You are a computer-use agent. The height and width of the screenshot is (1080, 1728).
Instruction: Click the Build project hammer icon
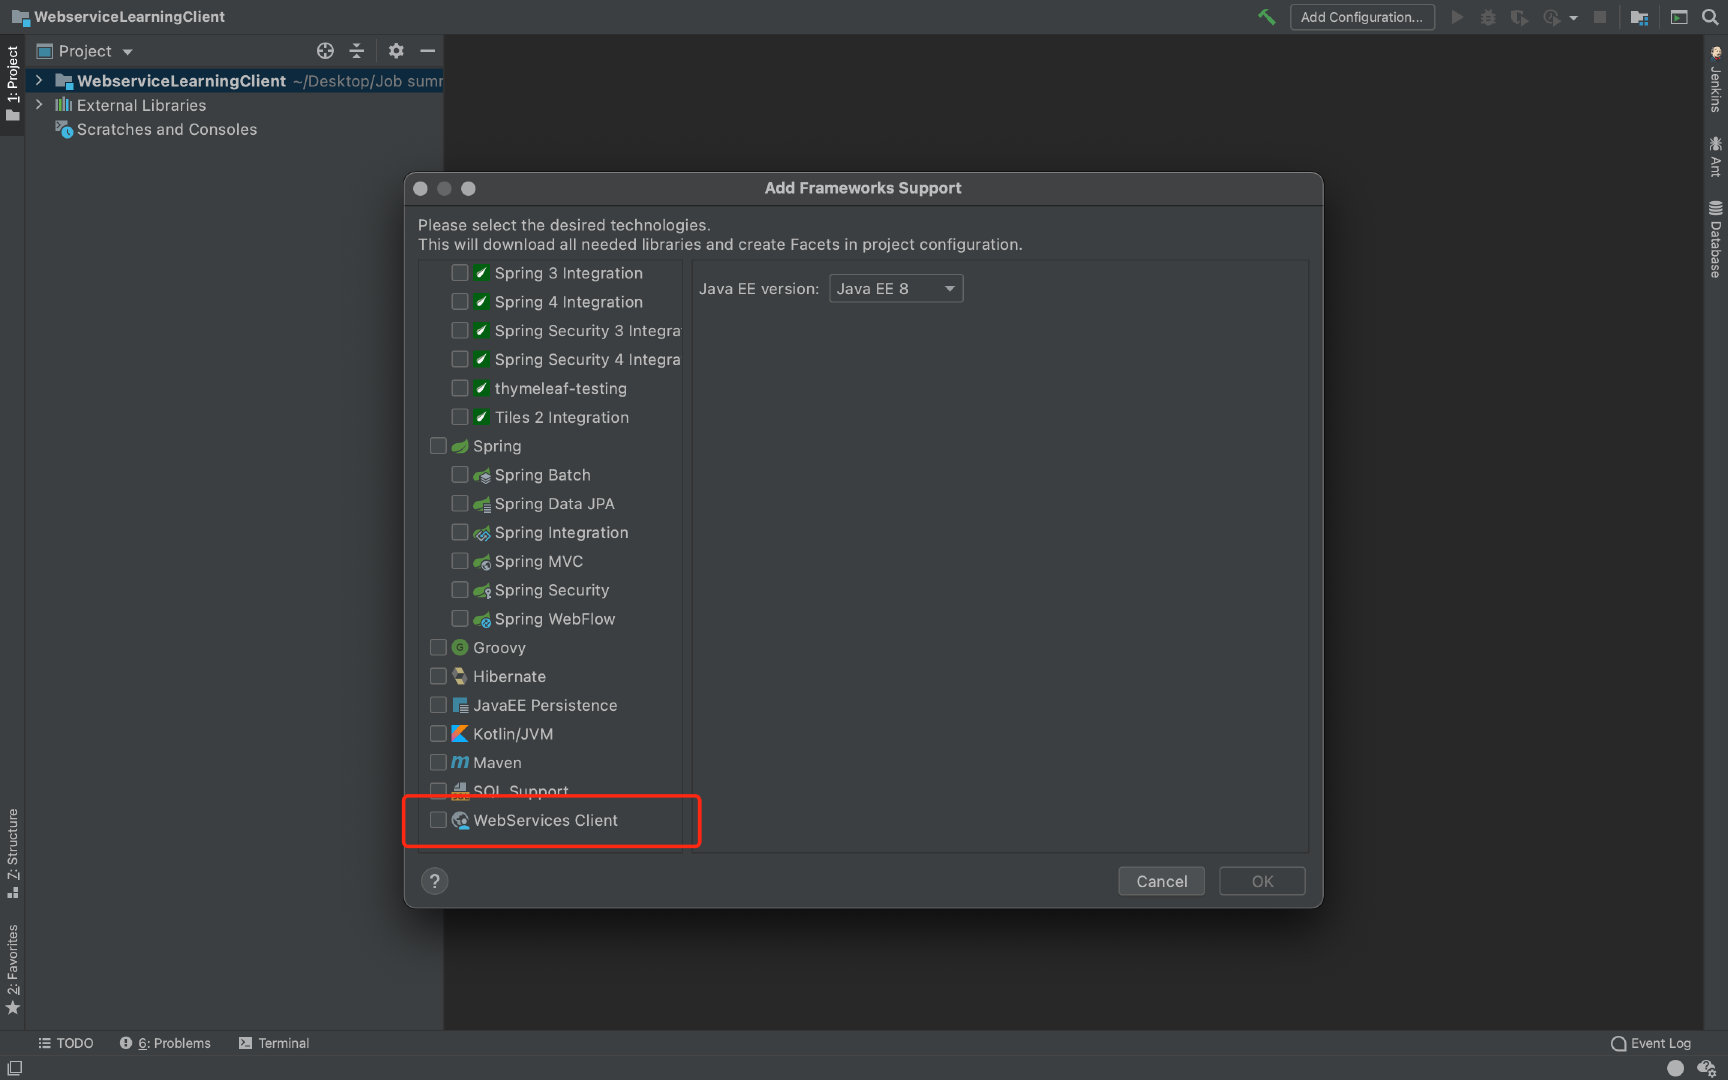(1267, 17)
